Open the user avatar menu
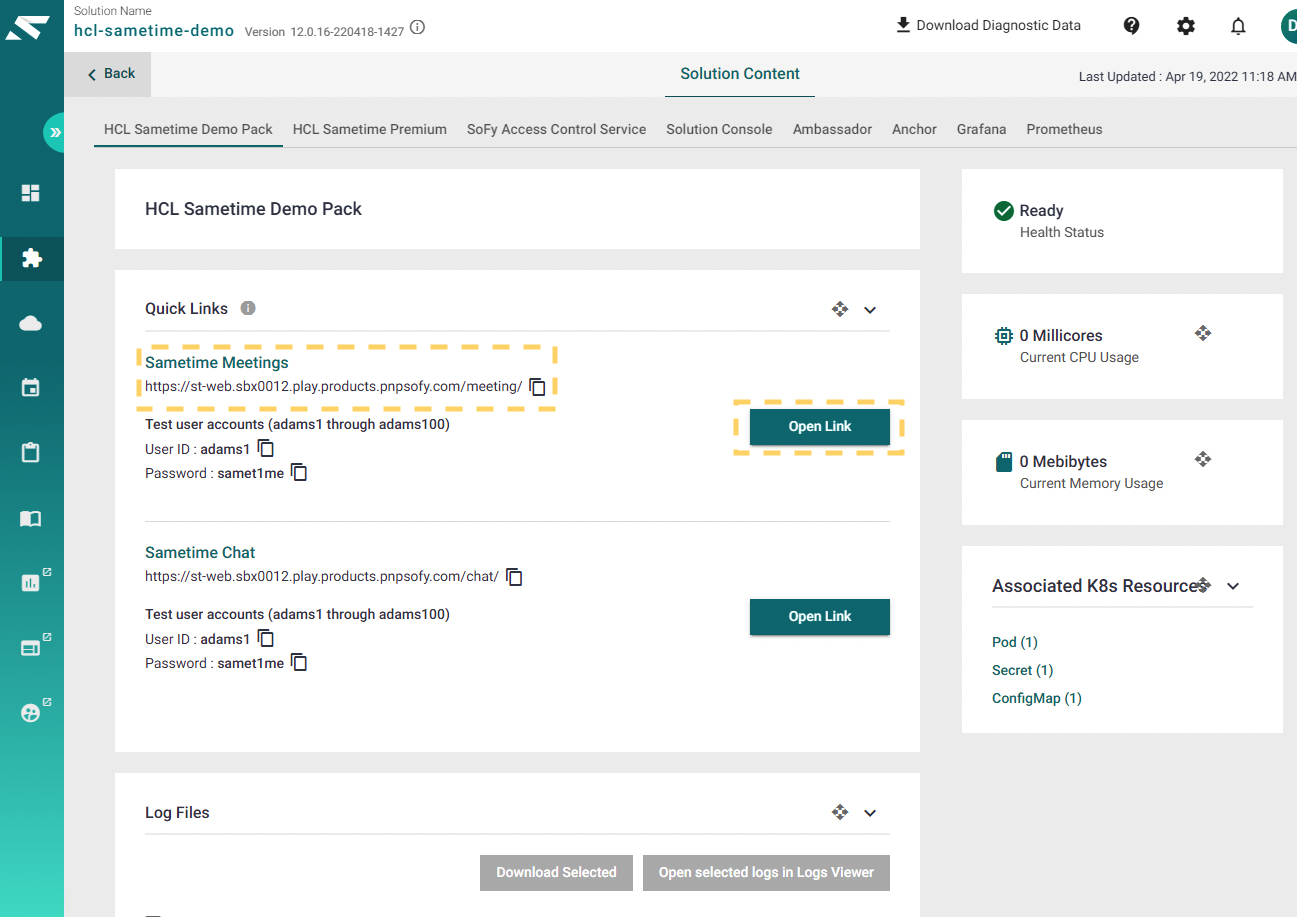 coord(1288,26)
